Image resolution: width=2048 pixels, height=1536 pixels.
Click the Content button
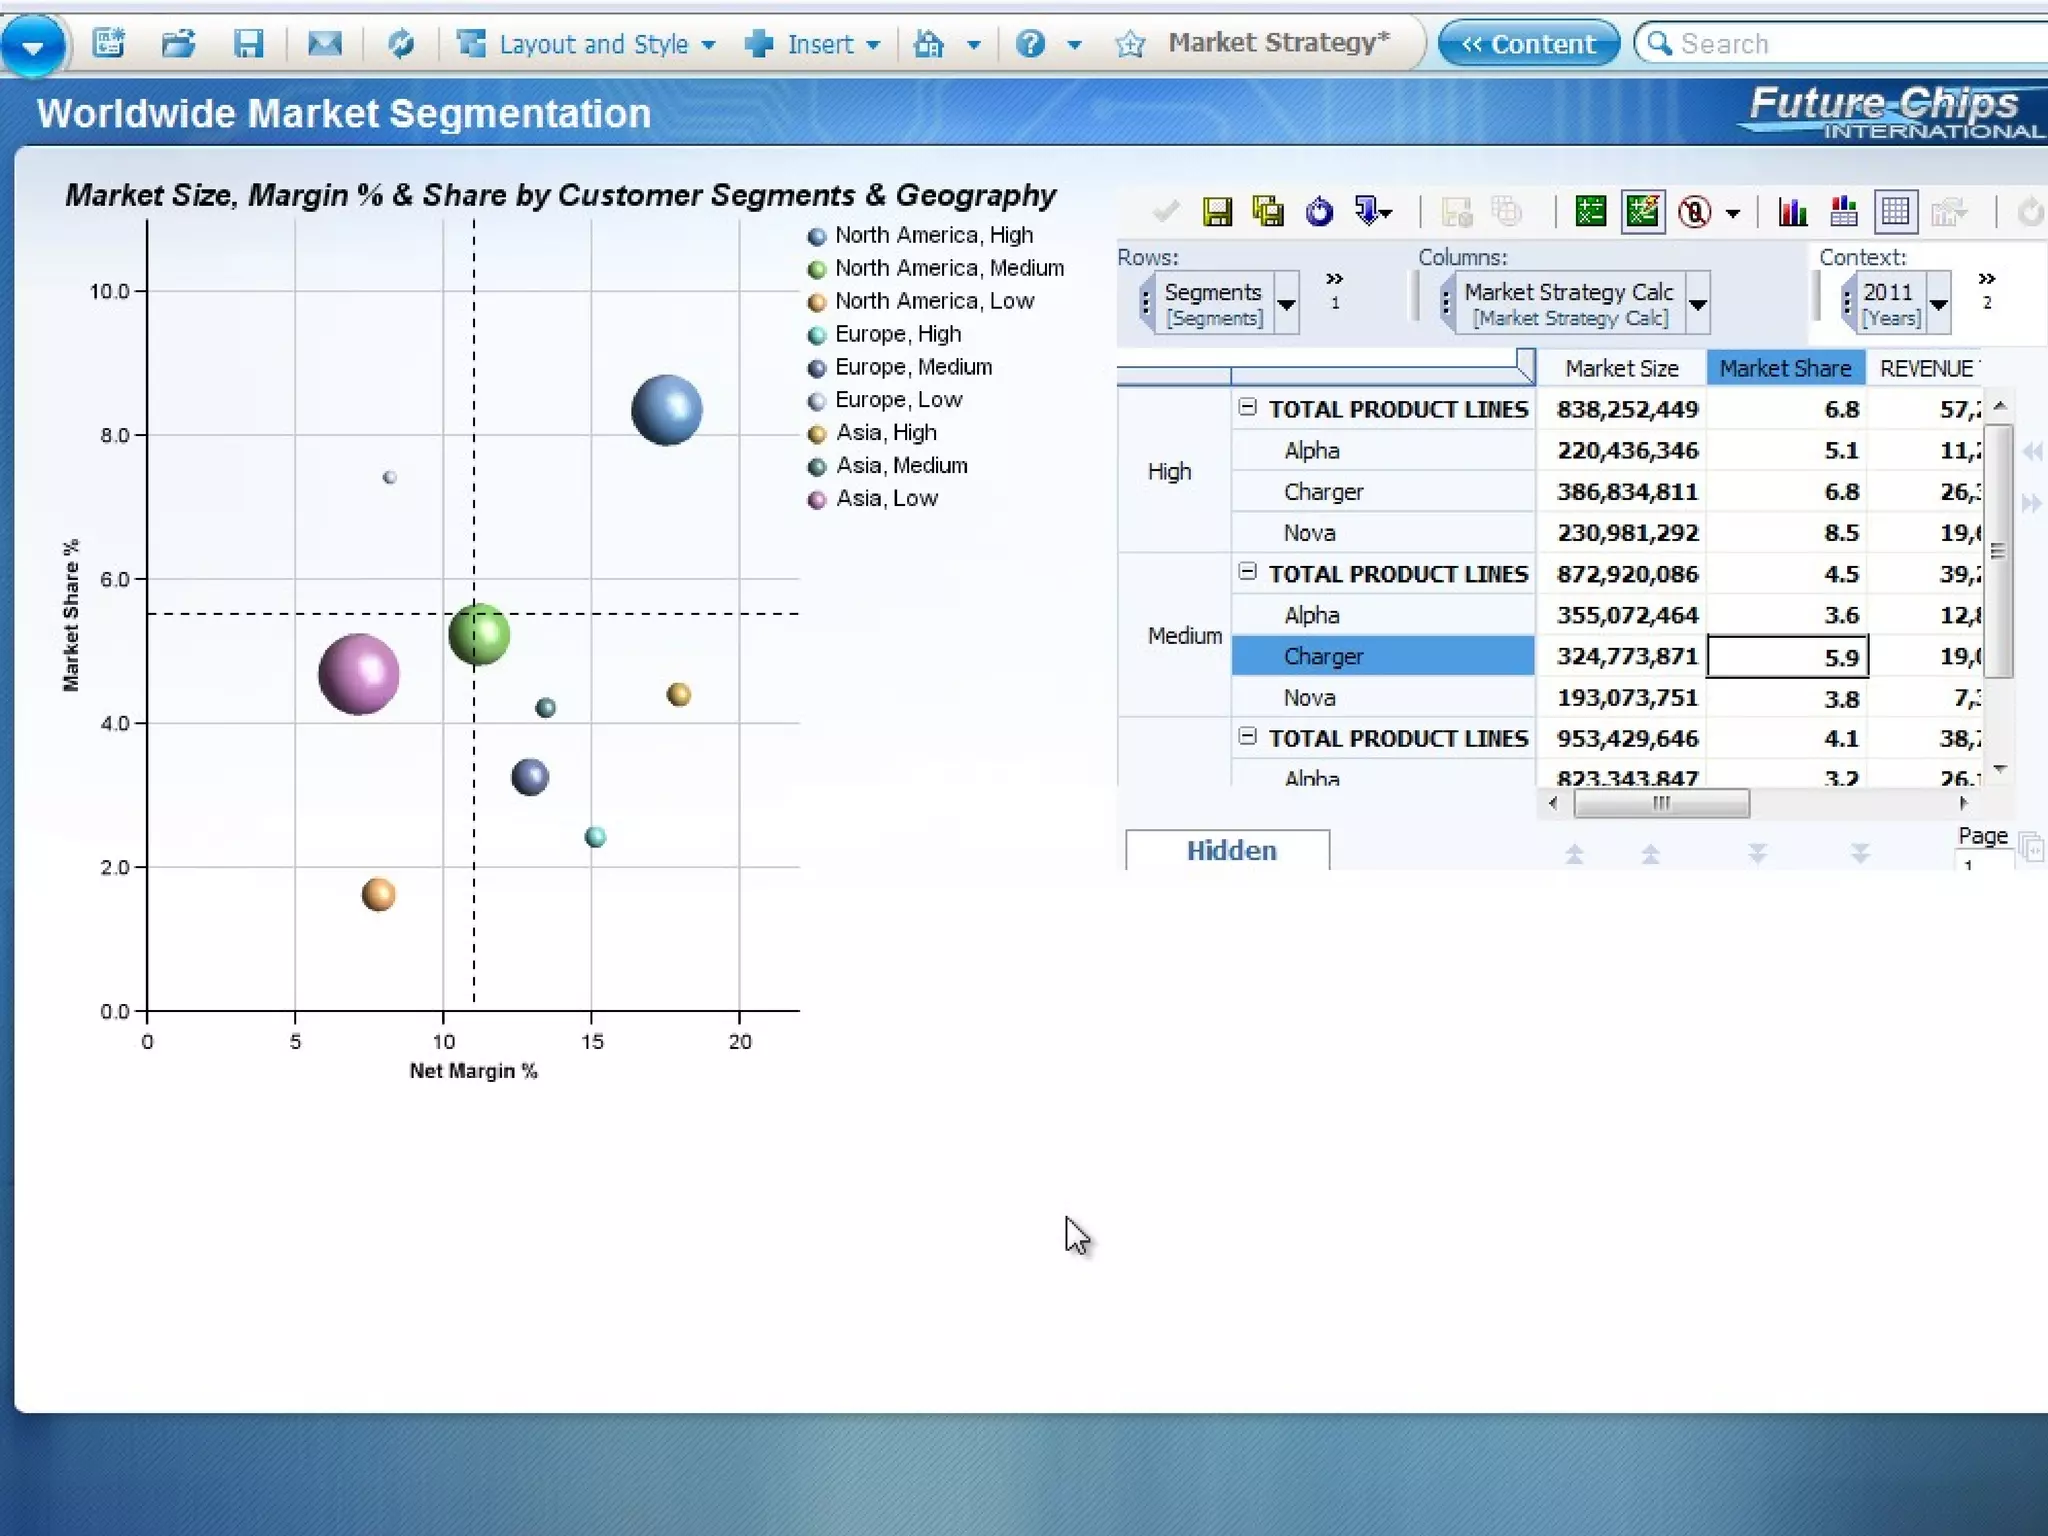(x=1528, y=44)
